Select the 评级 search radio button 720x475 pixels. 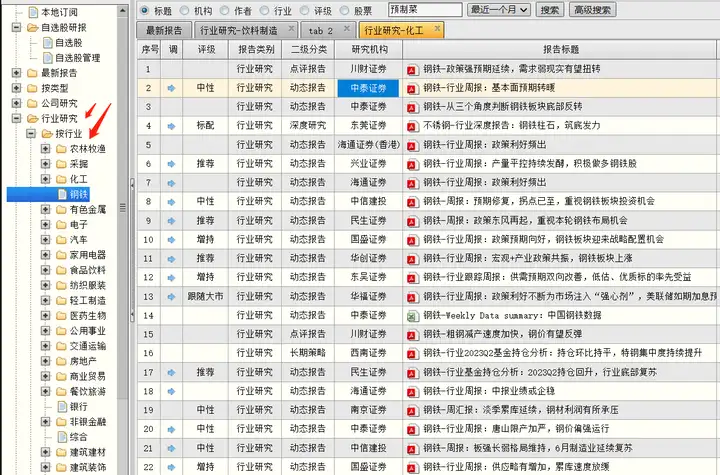coord(304,10)
